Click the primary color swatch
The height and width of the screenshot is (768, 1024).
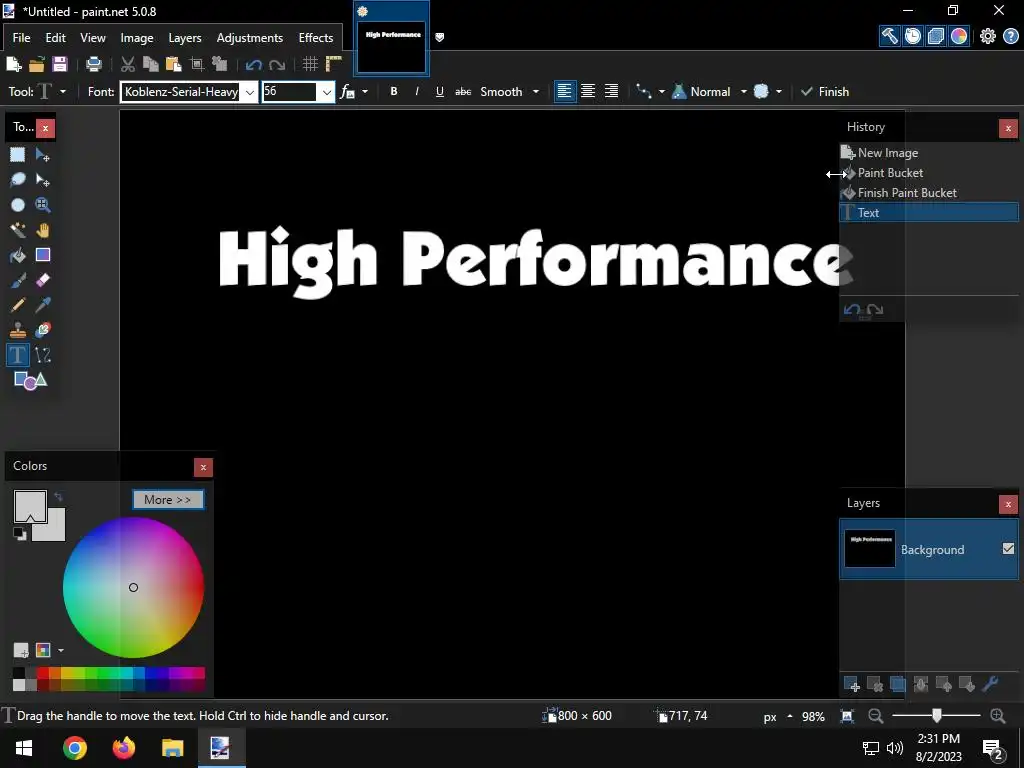coord(30,506)
